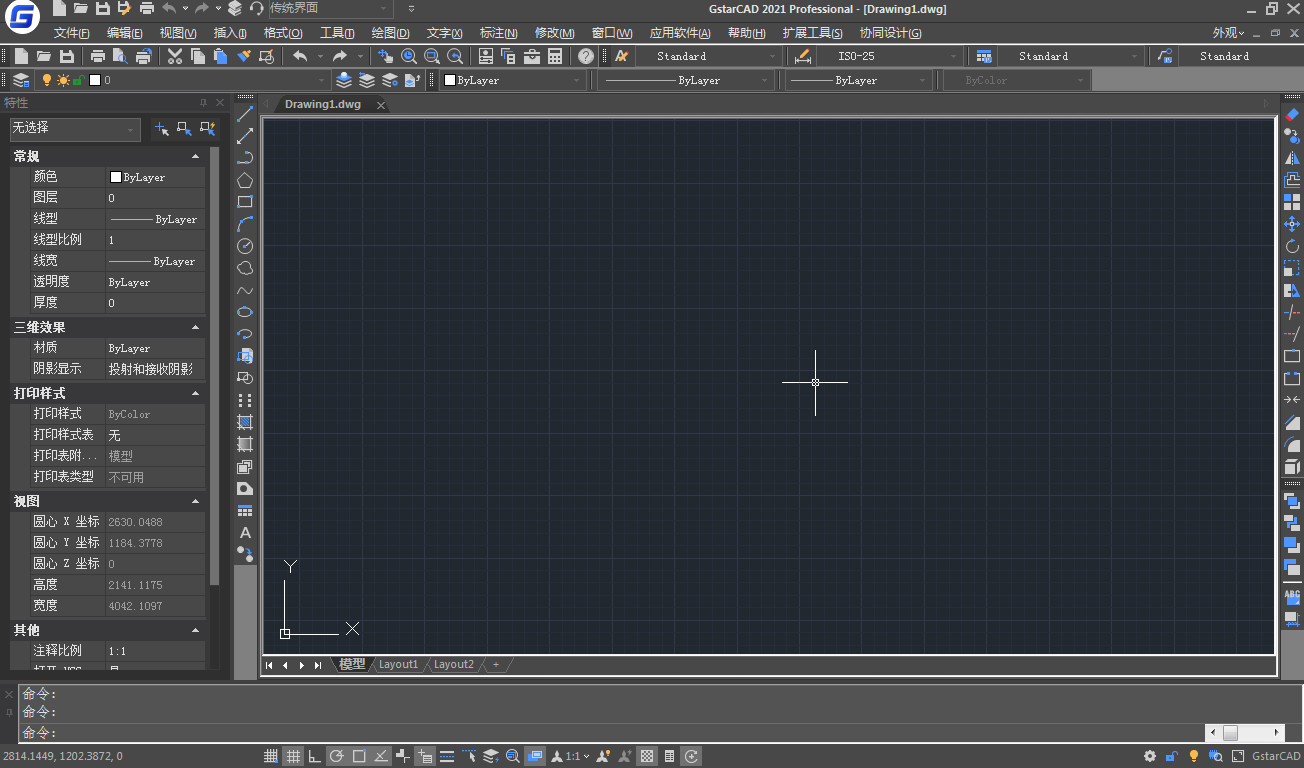
Task: Open the Quick Calculator icon
Action: [x=555, y=56]
